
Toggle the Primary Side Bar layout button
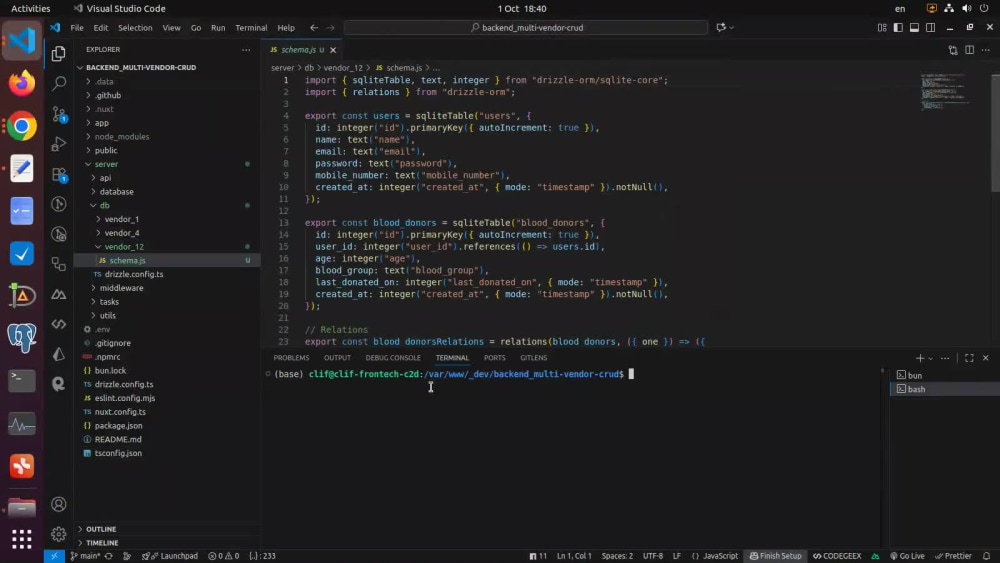898,27
